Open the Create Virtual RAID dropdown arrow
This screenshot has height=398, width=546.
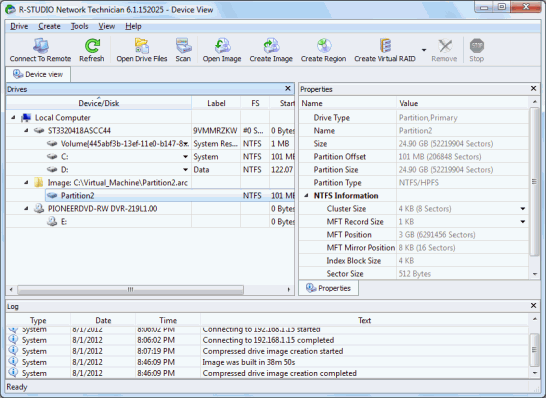tap(424, 50)
